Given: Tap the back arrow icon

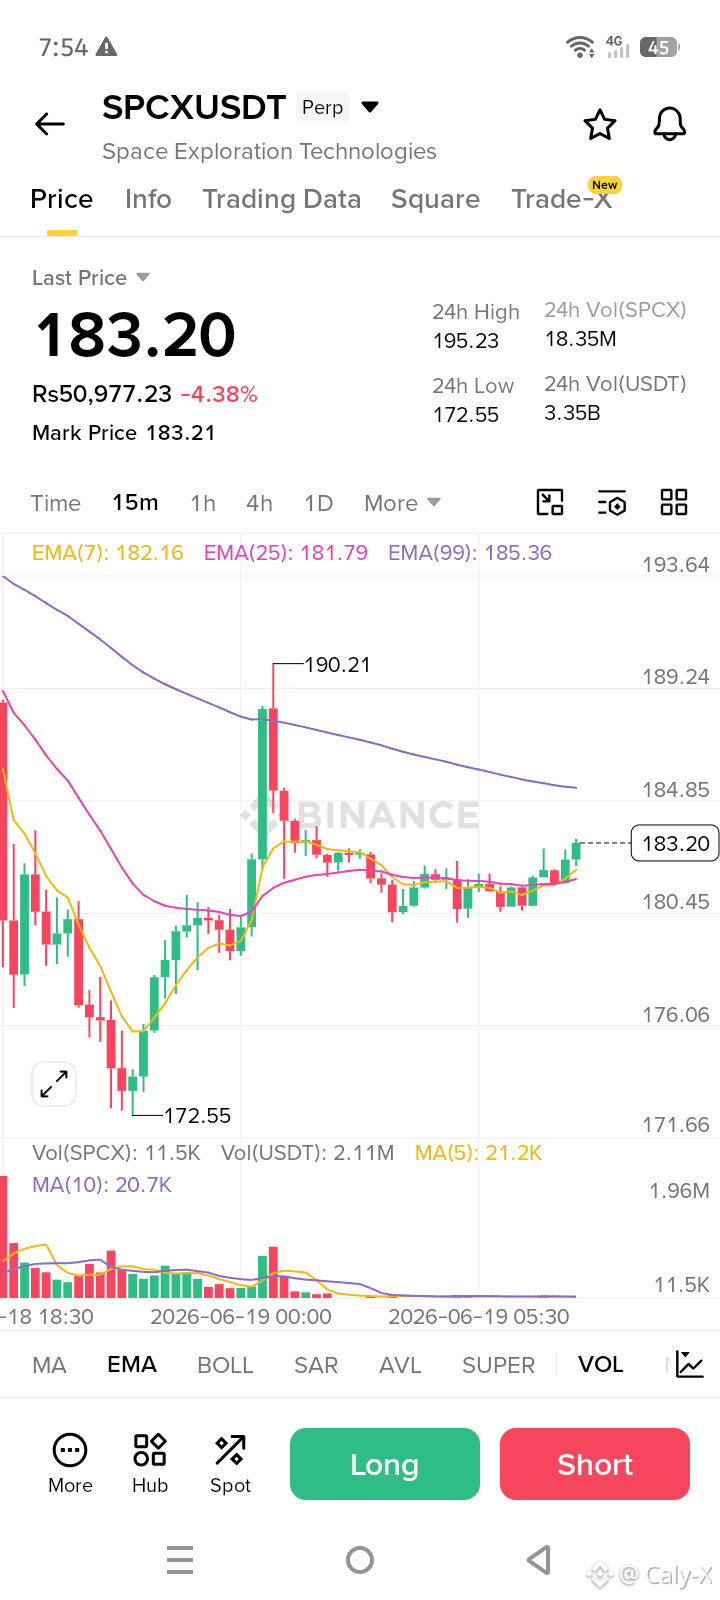Looking at the screenshot, I should tap(50, 124).
